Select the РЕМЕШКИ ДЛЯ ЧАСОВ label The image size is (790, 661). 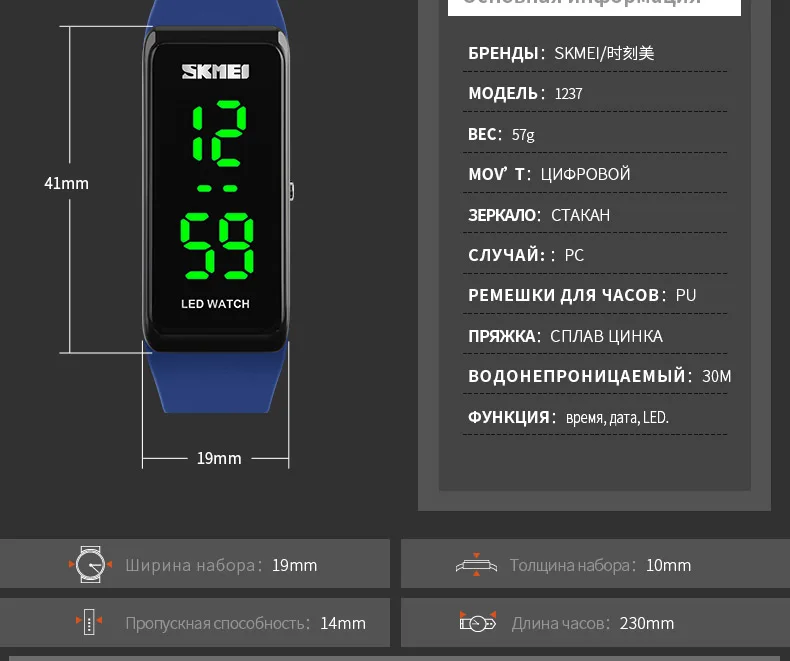click(x=564, y=295)
